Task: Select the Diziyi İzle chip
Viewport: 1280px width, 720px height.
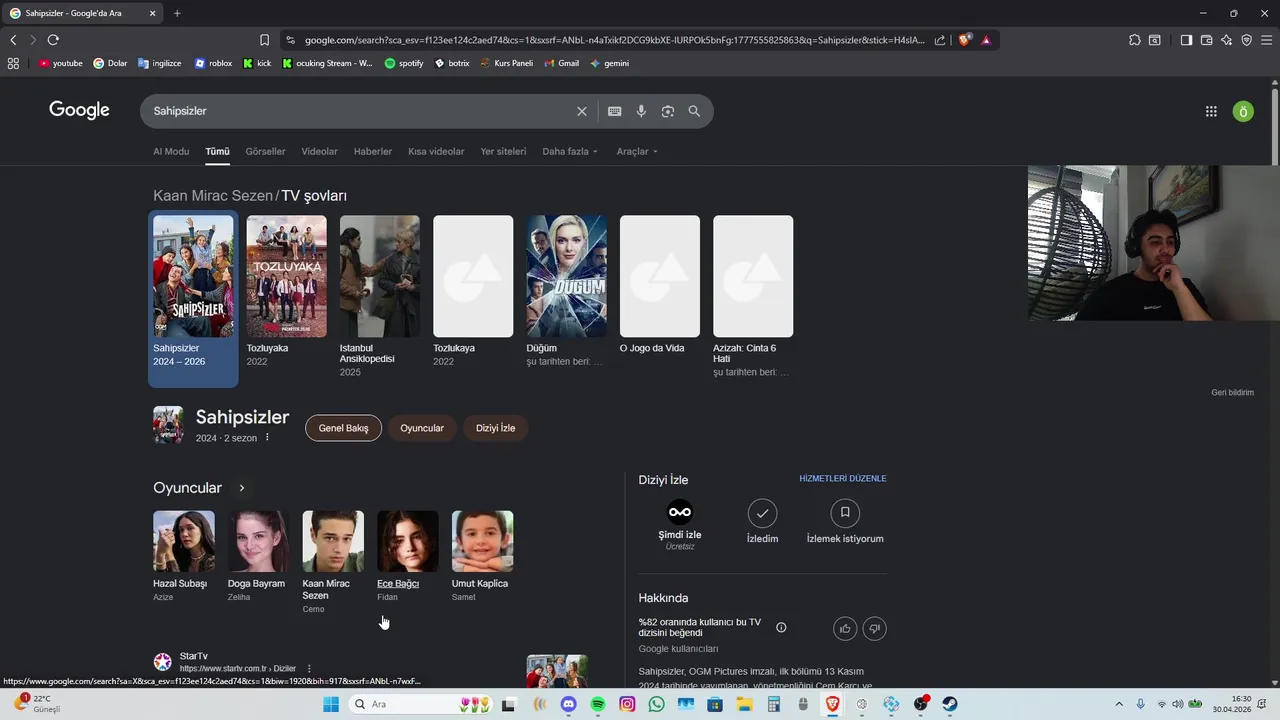Action: pyautogui.click(x=496, y=428)
